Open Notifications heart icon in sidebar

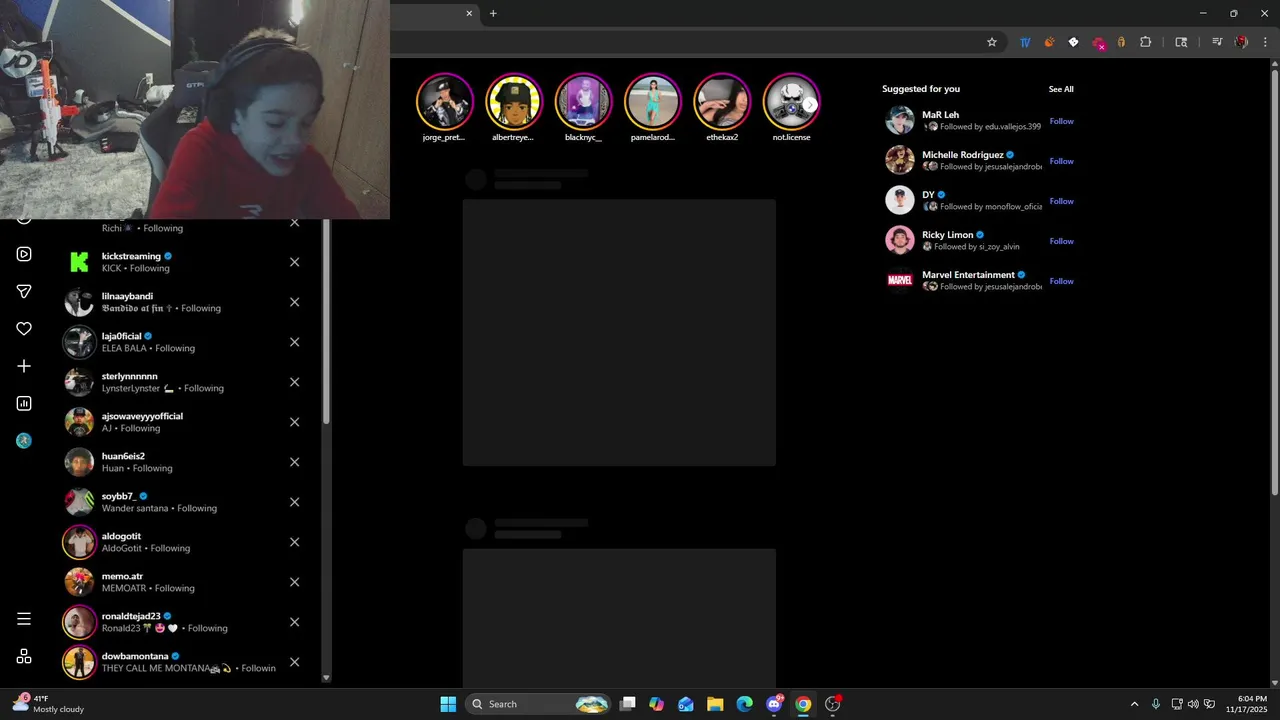click(24, 329)
